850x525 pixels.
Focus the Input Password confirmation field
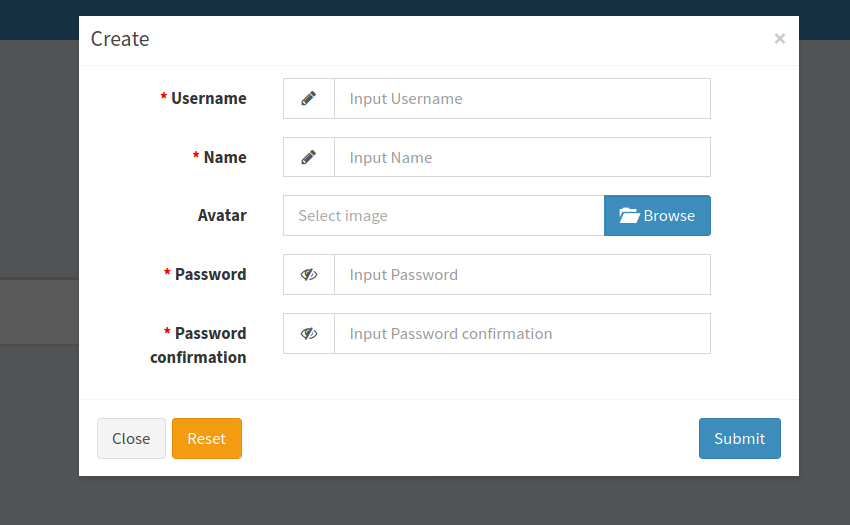[x=522, y=334]
